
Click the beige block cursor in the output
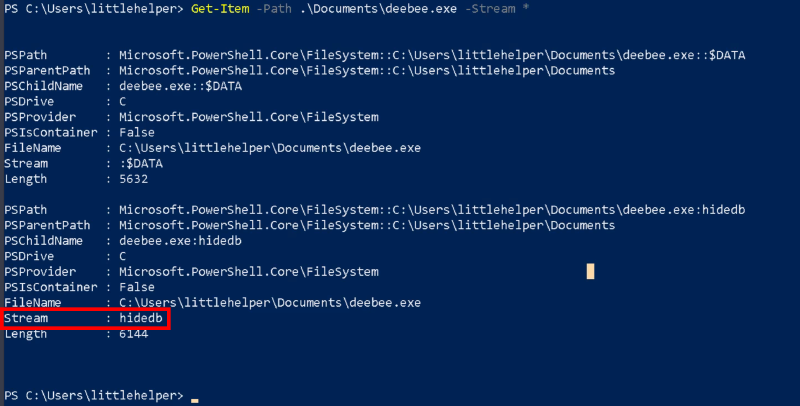[591, 271]
